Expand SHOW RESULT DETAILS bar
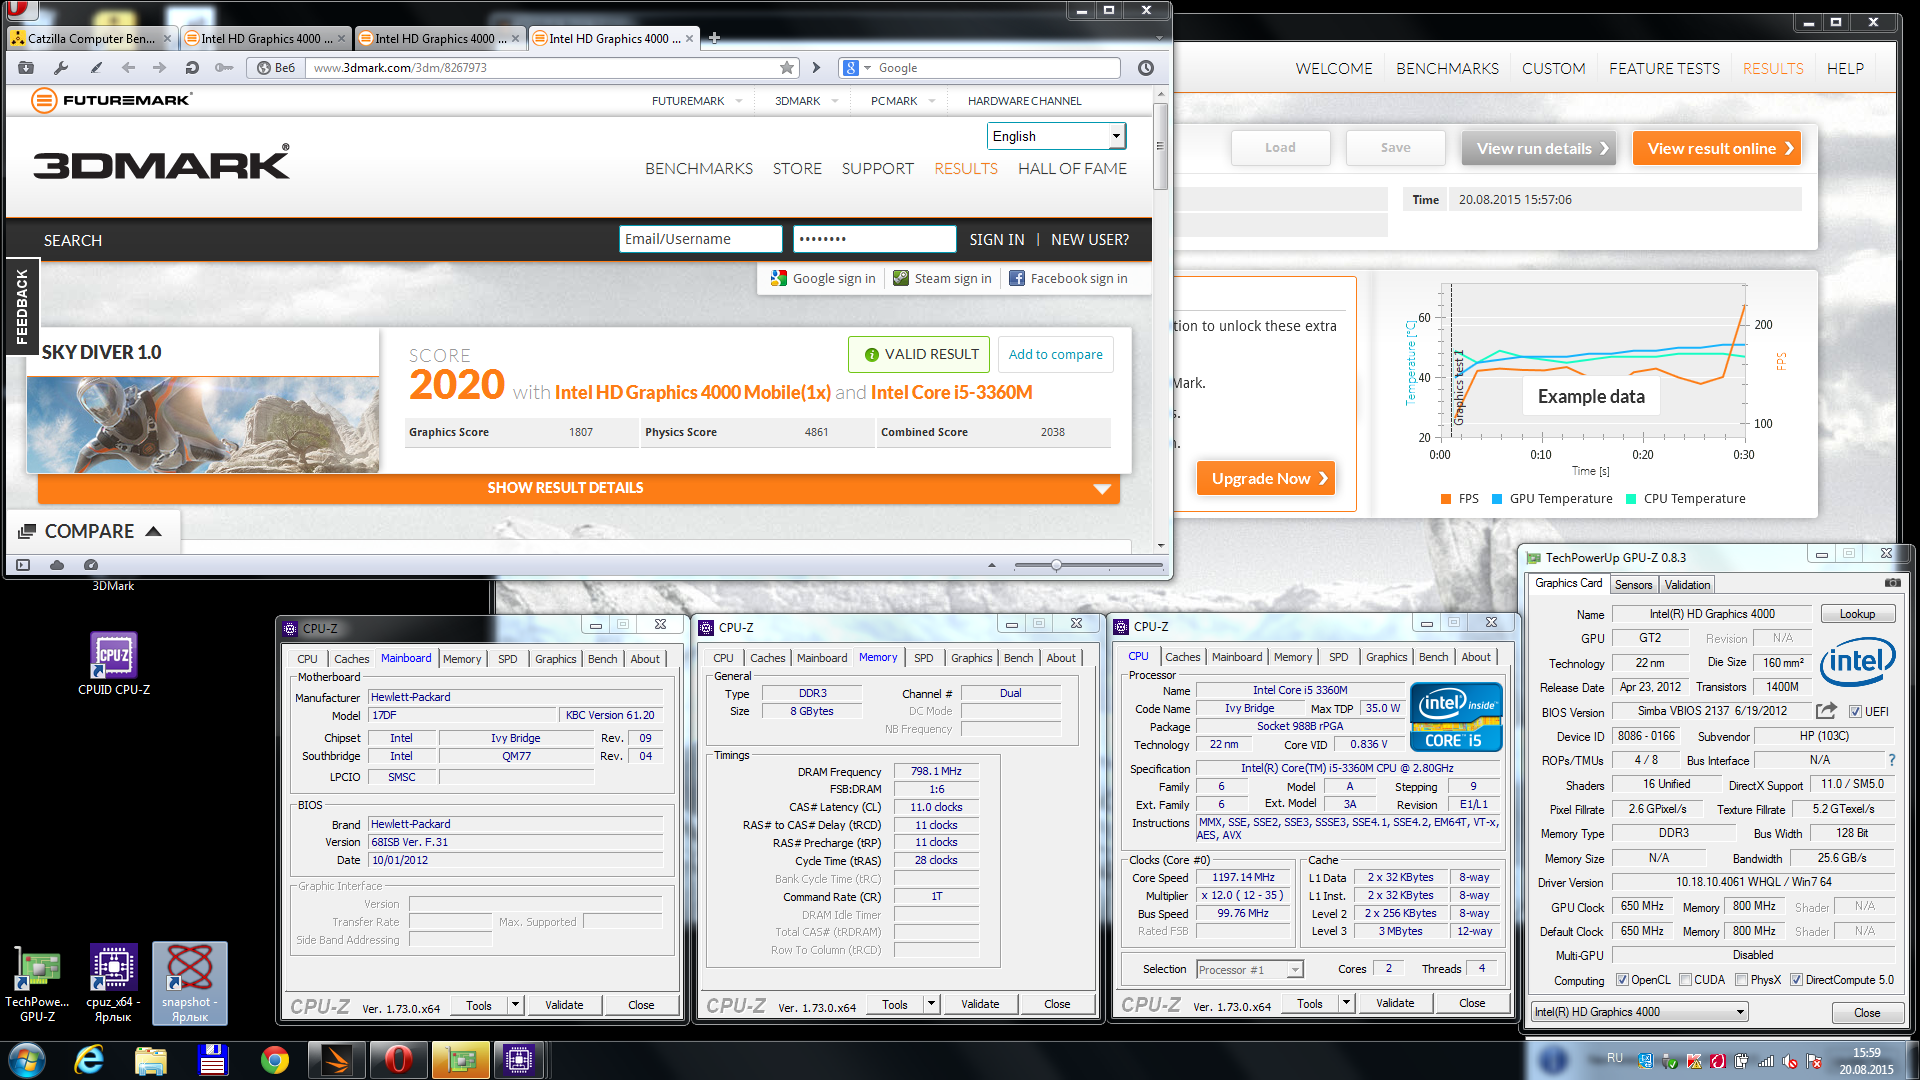Viewport: 1920px width, 1080px height. 578,488
